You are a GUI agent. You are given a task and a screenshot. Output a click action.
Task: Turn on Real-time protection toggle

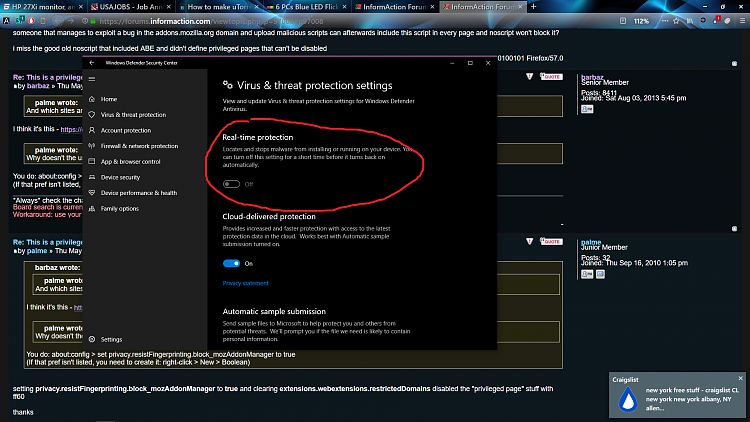pos(231,184)
